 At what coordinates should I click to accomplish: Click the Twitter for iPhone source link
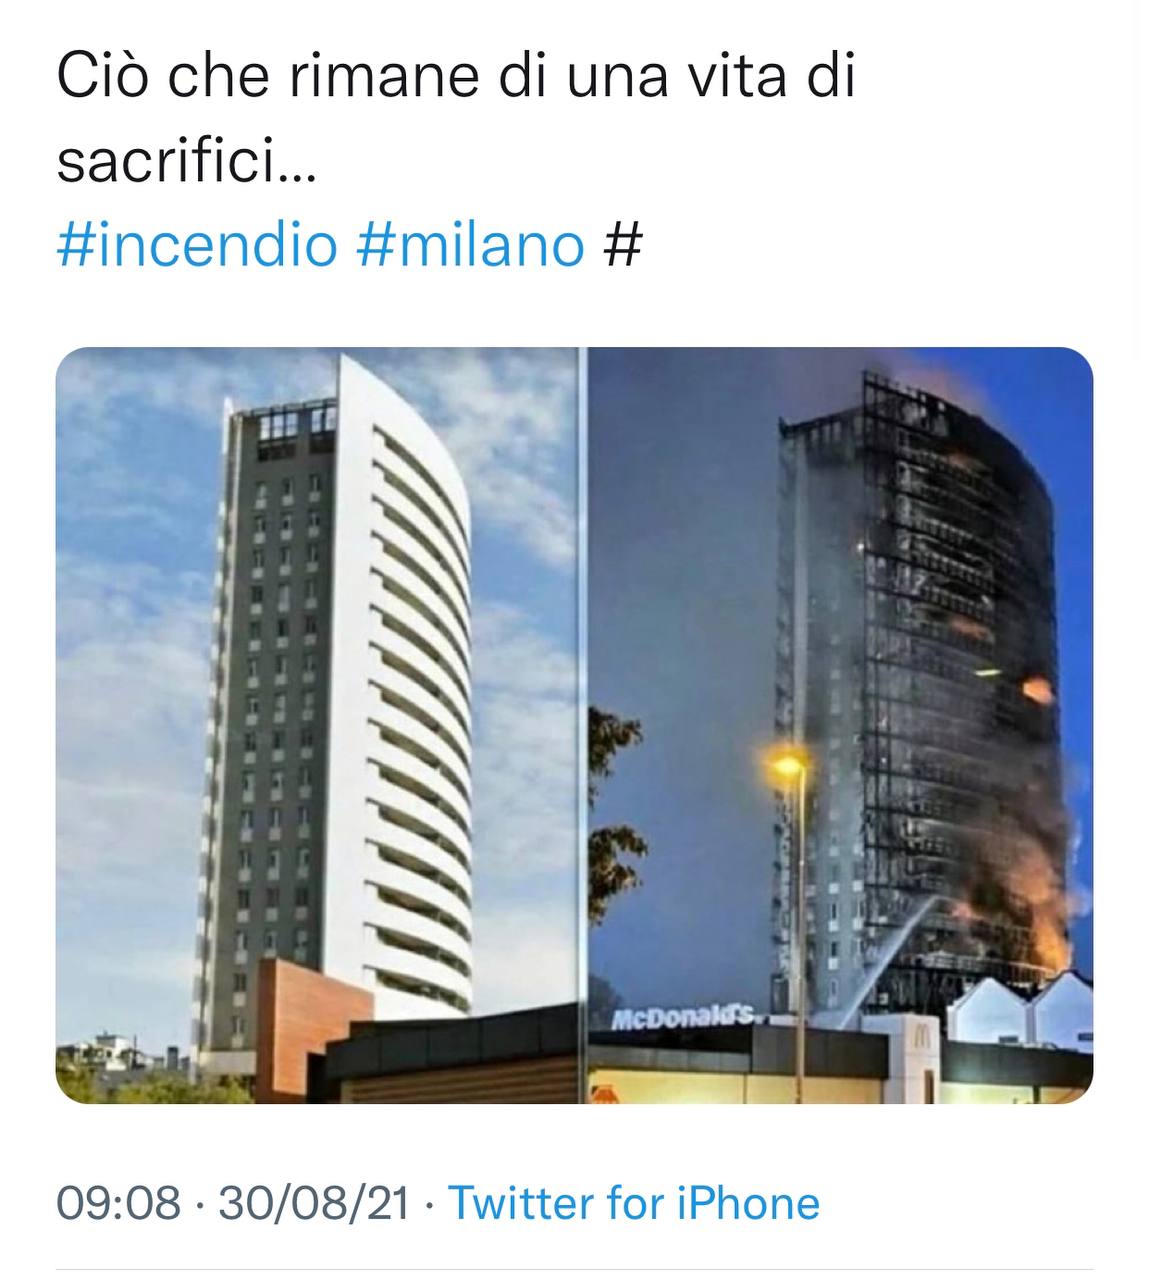pos(633,1202)
